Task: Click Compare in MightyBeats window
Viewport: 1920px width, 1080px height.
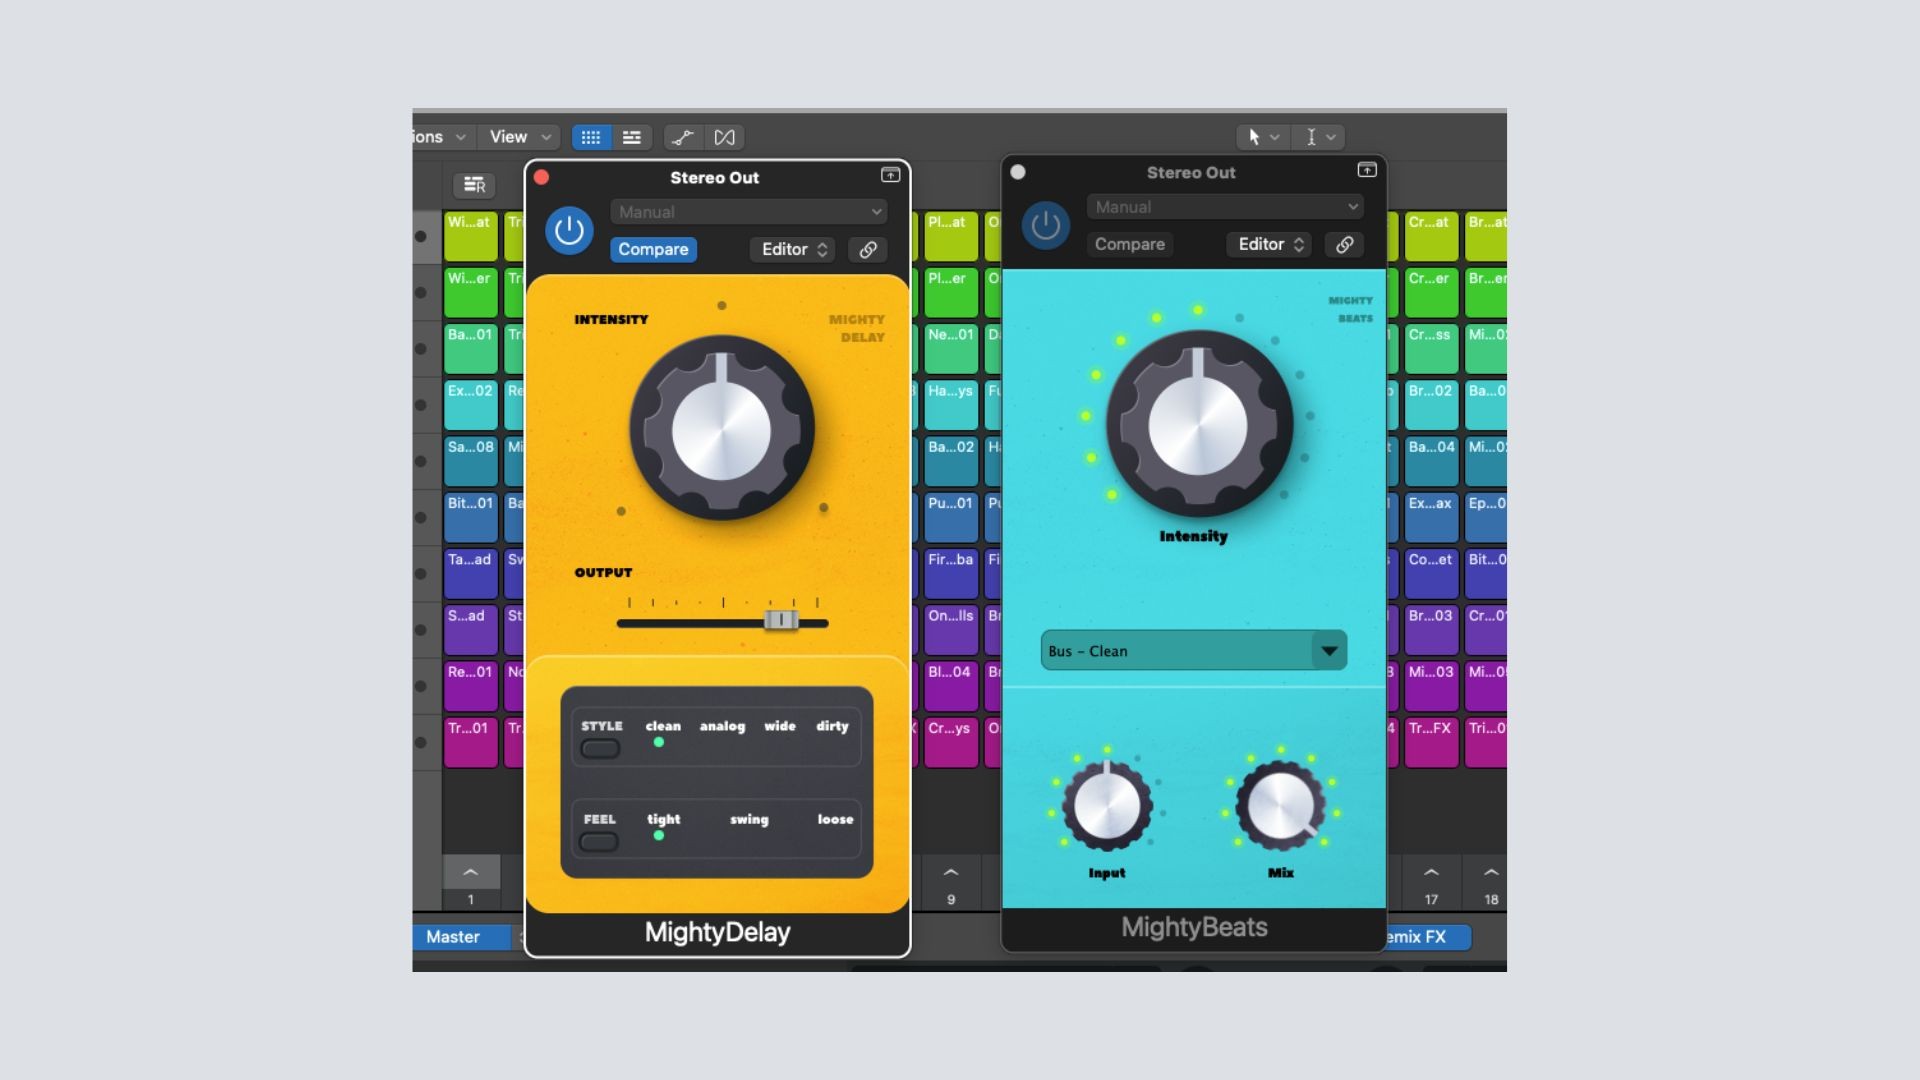Action: [1129, 245]
